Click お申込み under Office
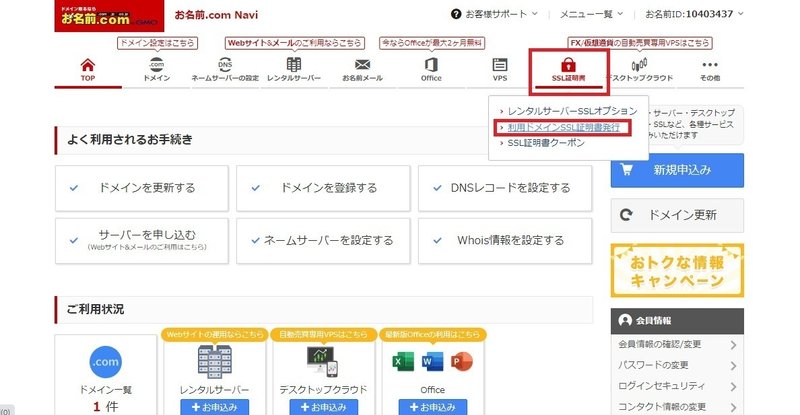The width and height of the screenshot is (800, 415). click(433, 407)
